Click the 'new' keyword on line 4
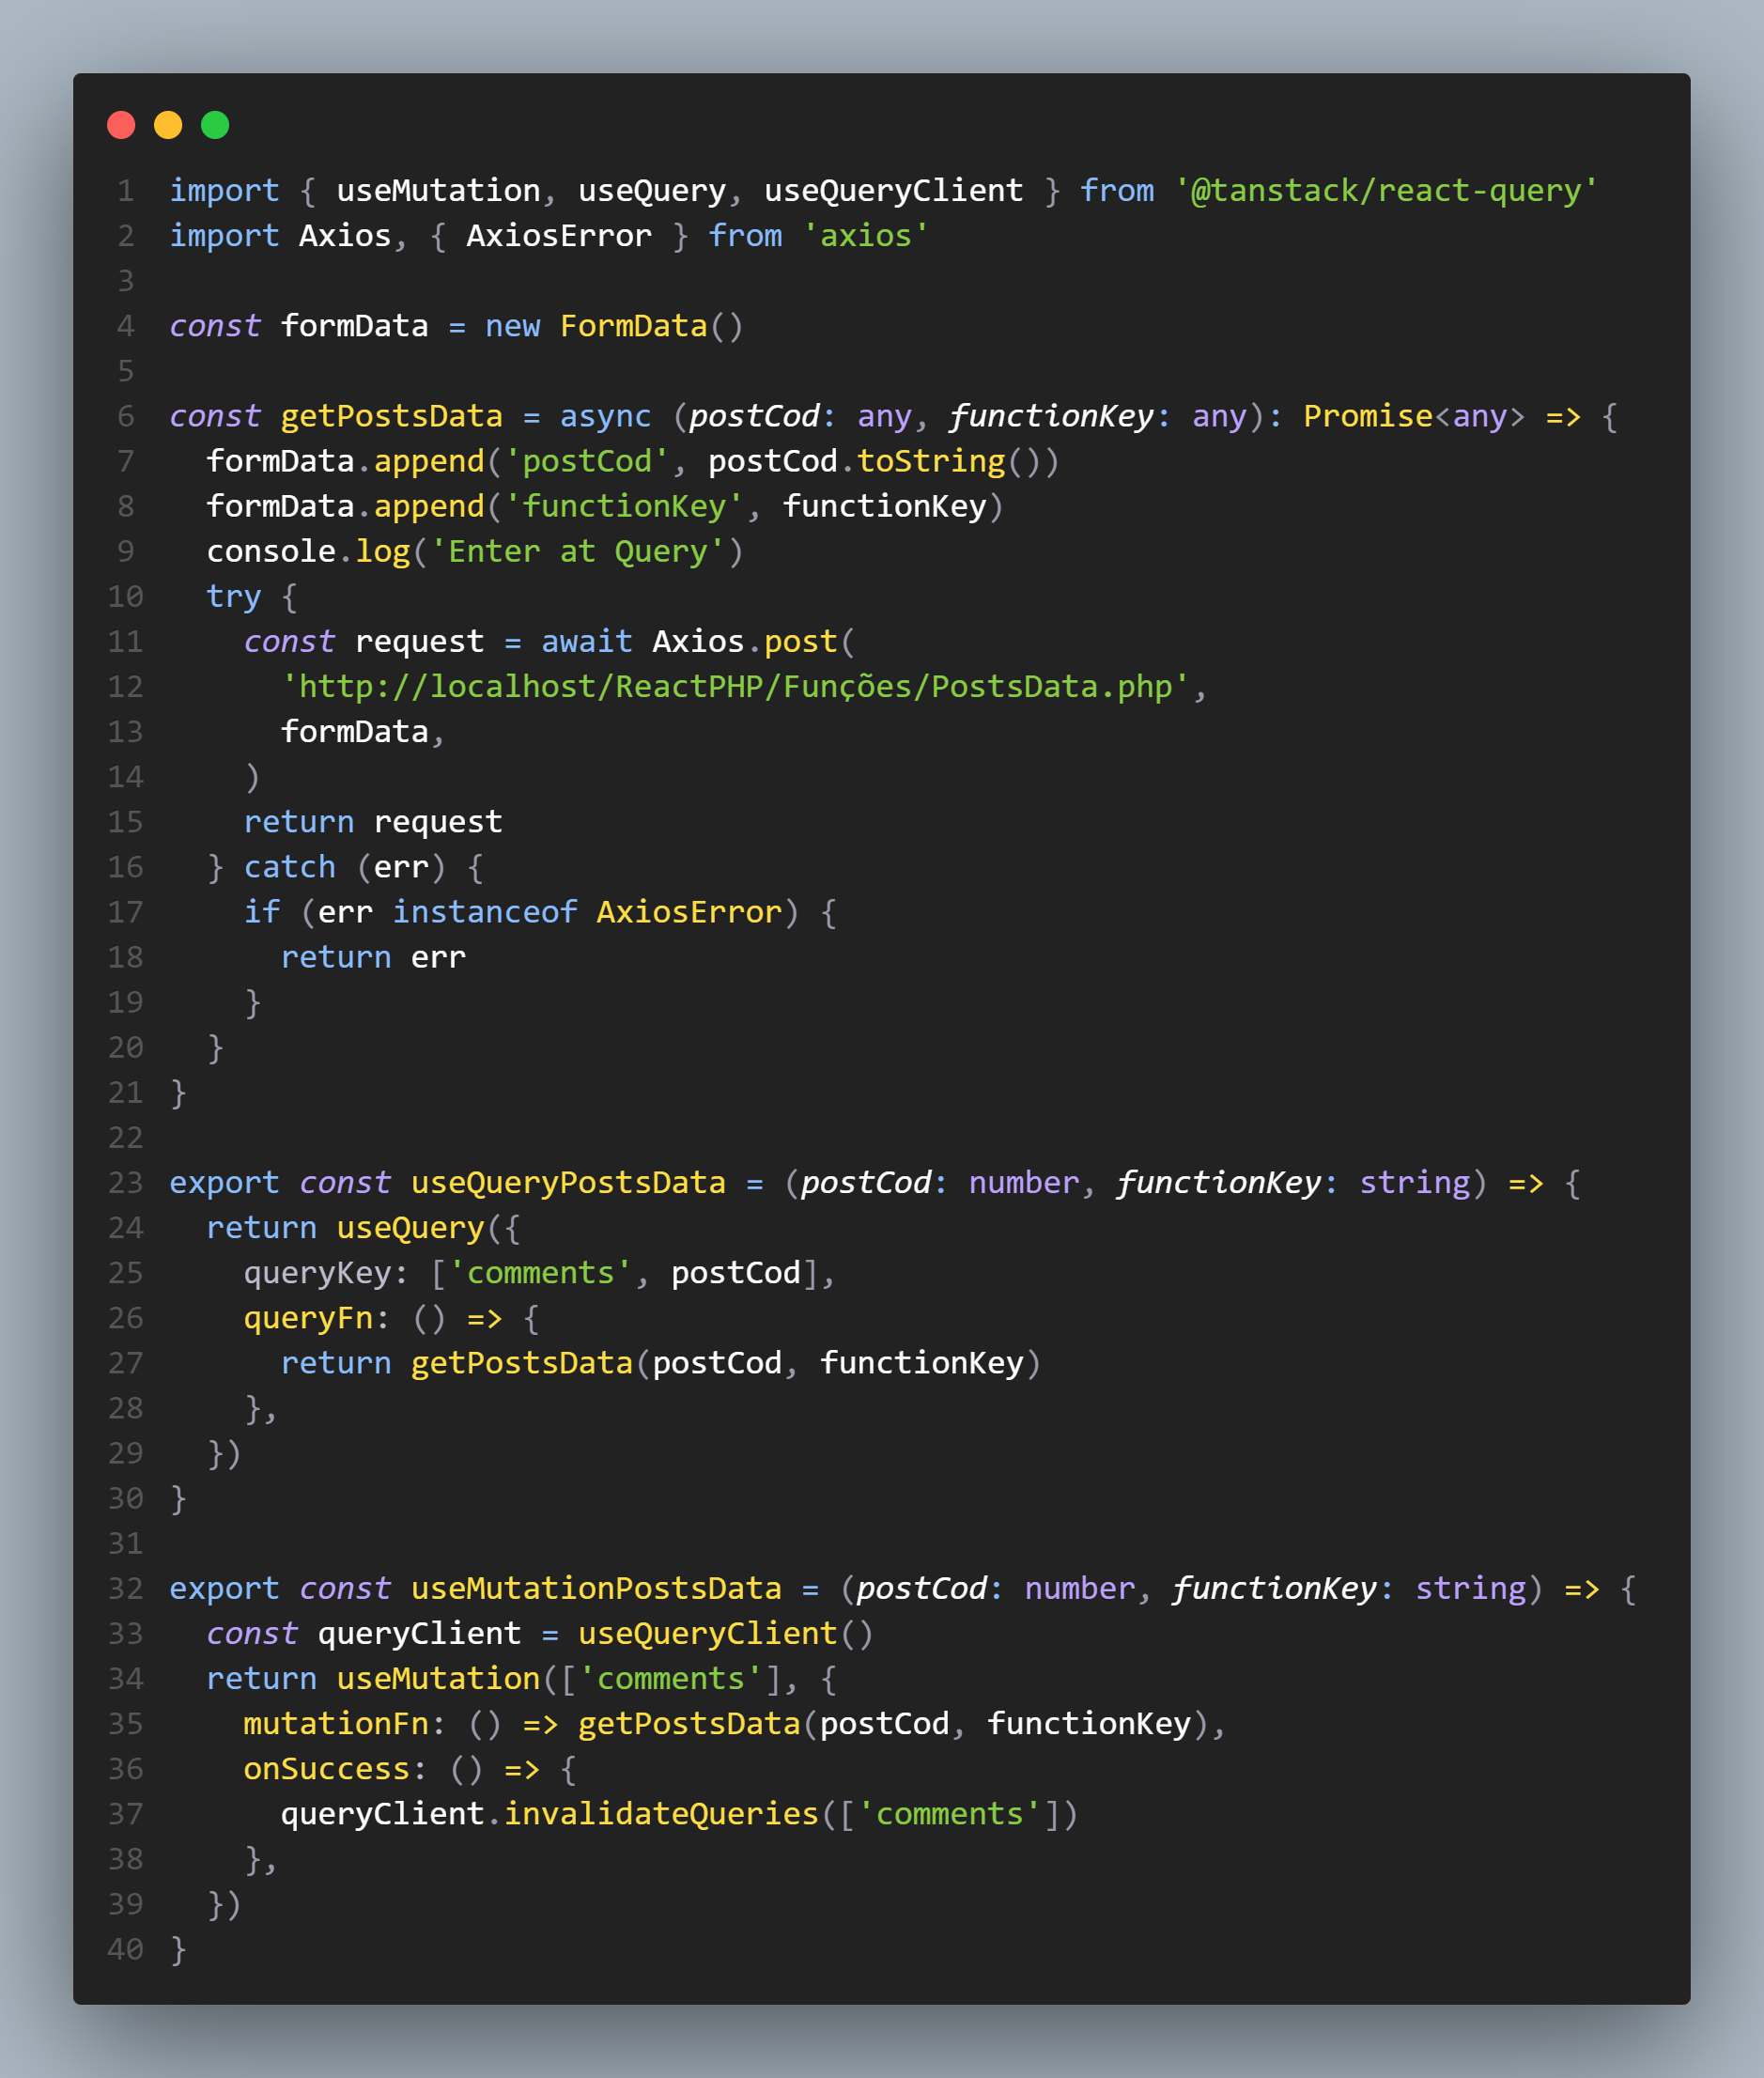 pyautogui.click(x=513, y=326)
